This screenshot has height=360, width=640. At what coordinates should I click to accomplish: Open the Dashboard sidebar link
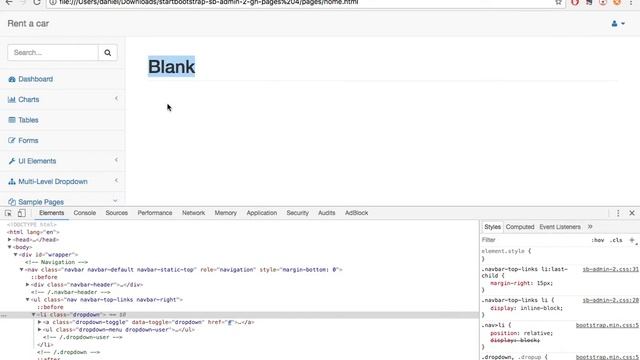[x=35, y=79]
